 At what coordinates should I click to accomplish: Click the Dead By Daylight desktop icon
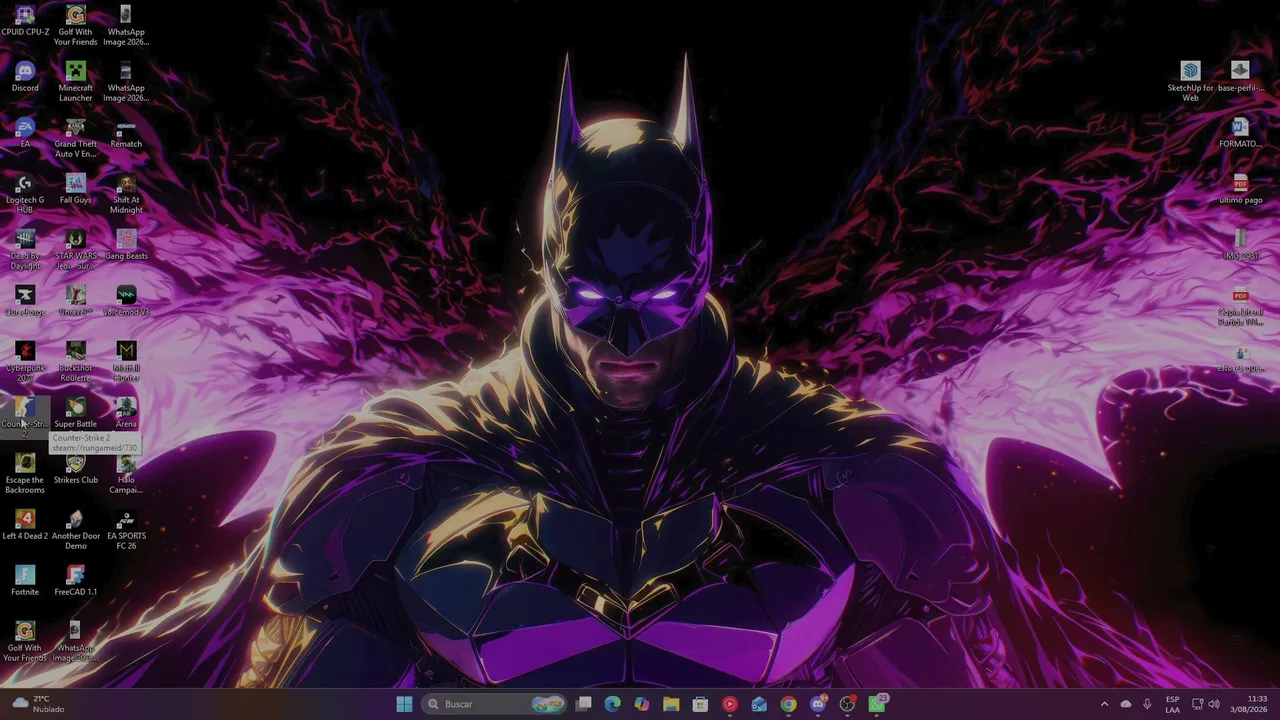(x=25, y=250)
